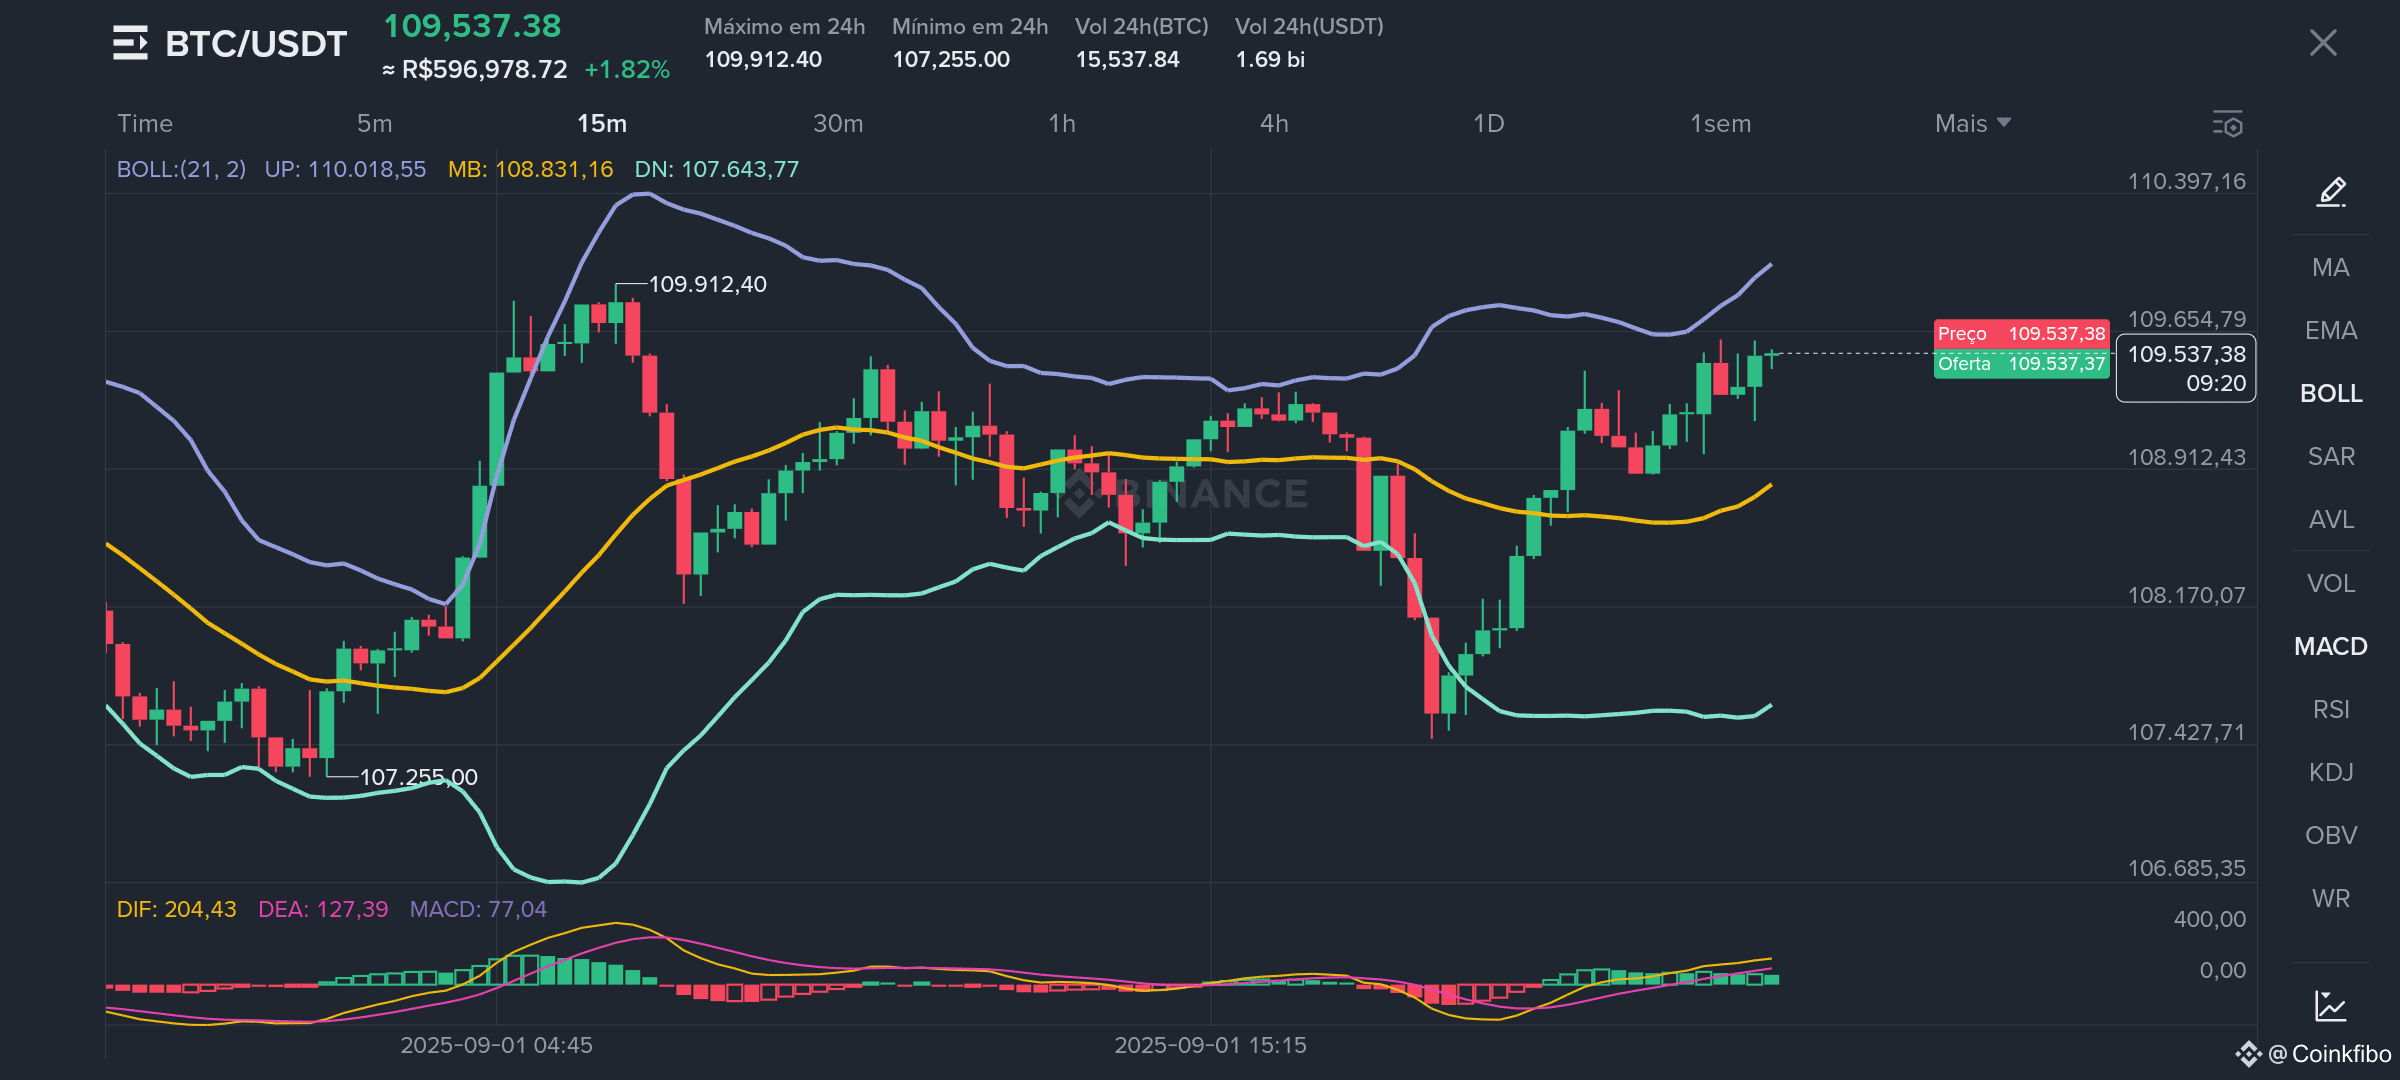Expand the Mais timeframe dropdown
The width and height of the screenshot is (2400, 1080).
coord(1972,123)
